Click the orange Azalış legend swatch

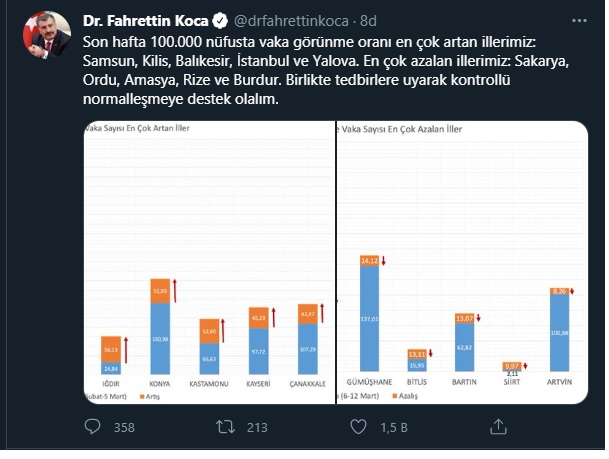[395, 396]
